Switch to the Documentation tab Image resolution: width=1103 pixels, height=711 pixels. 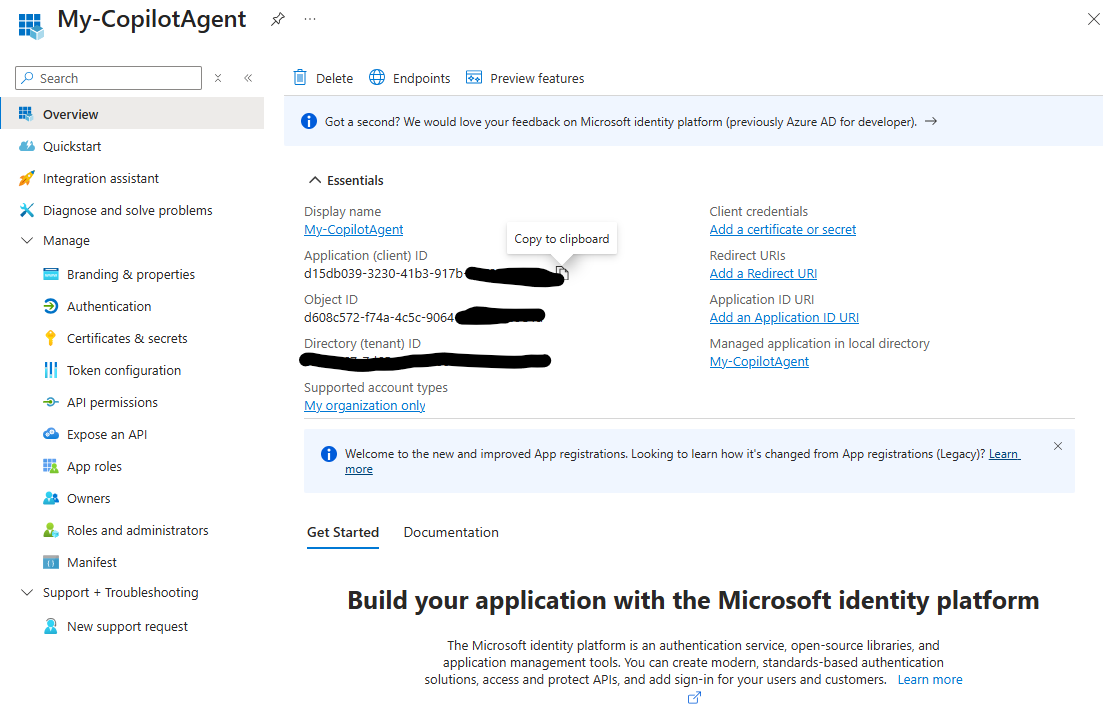click(x=451, y=532)
